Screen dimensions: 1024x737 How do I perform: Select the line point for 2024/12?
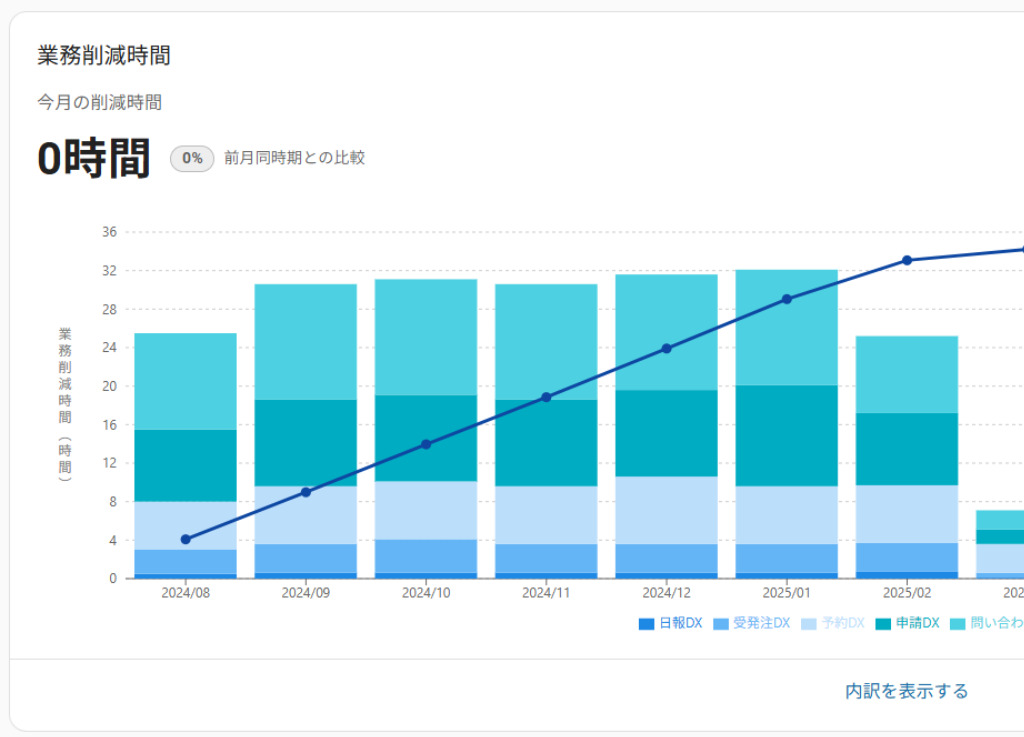point(666,349)
